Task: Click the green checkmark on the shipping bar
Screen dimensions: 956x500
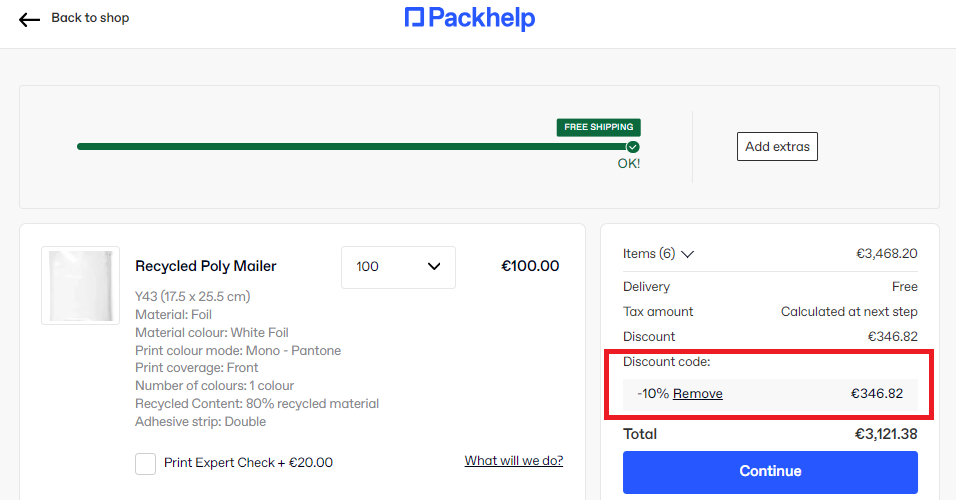Action: [x=633, y=147]
